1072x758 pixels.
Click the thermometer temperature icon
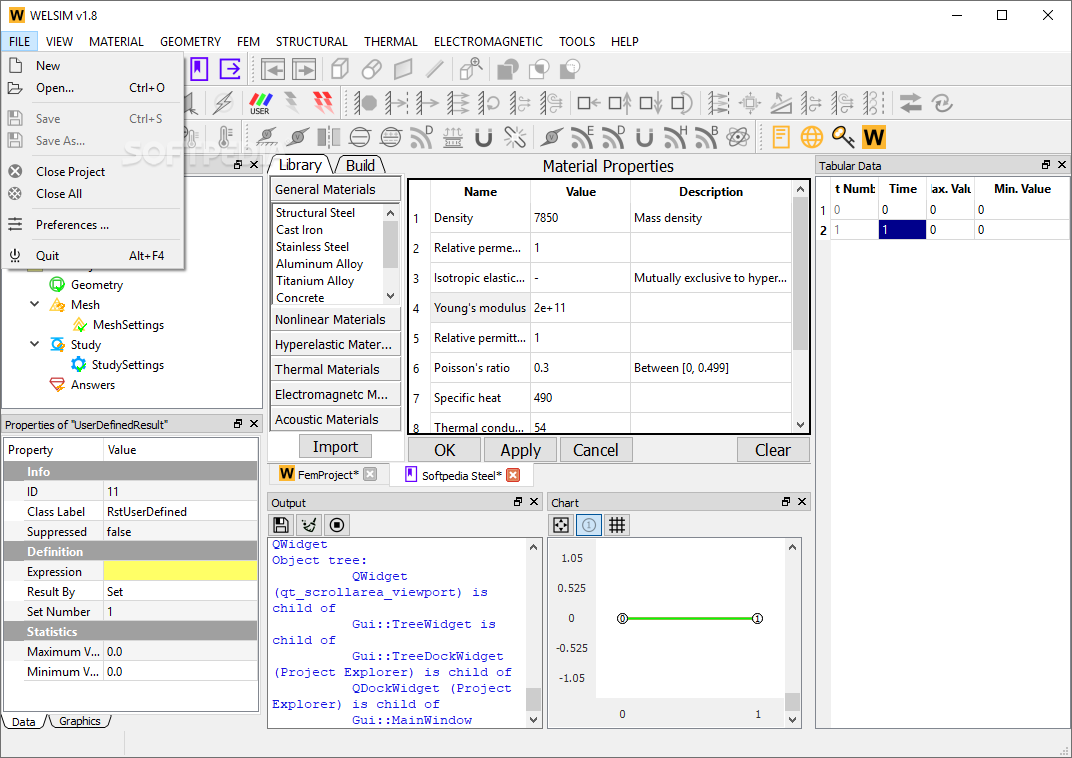tap(225, 137)
